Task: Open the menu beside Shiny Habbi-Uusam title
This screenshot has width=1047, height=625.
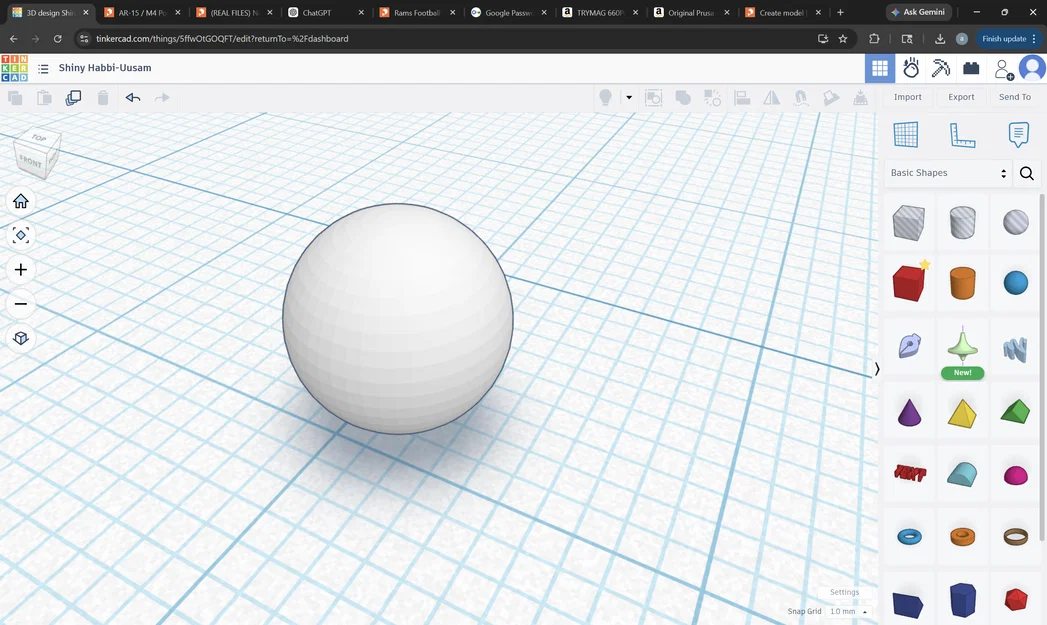Action: [43, 68]
